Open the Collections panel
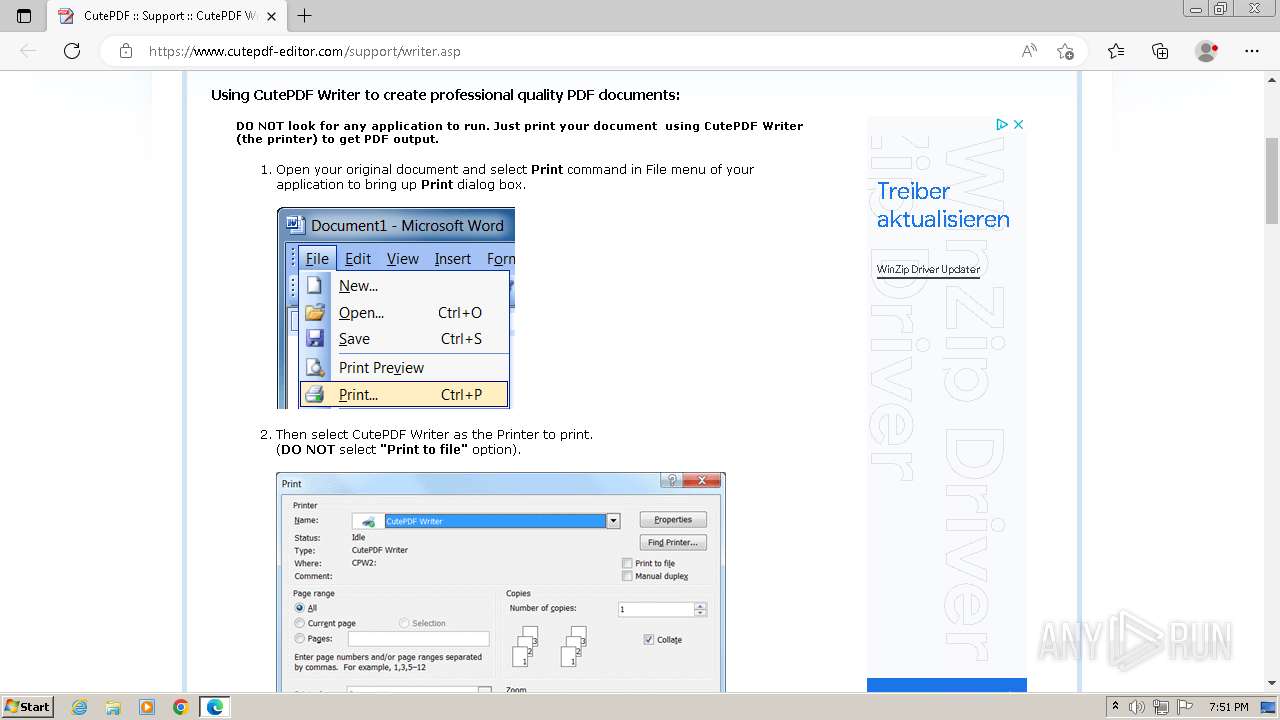The height and width of the screenshot is (720, 1280). click(x=1160, y=51)
